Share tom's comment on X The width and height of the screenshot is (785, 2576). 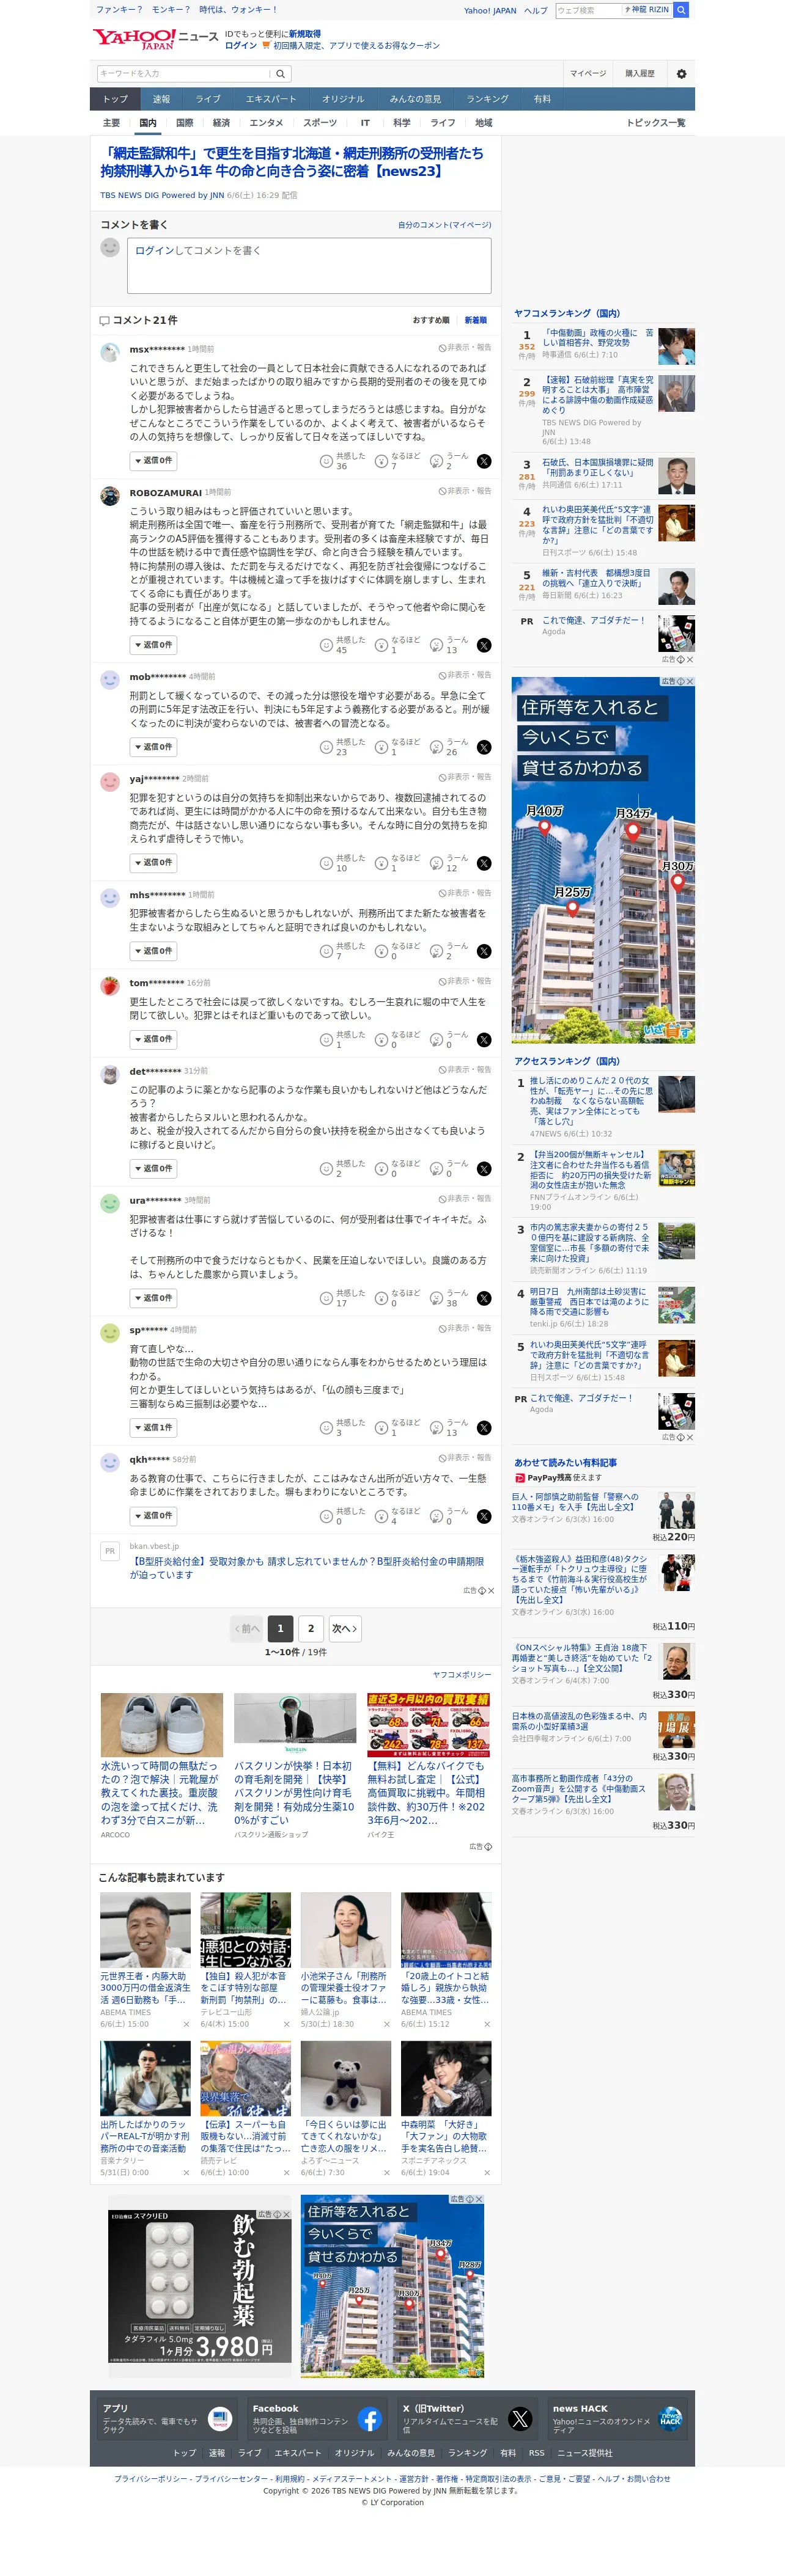tap(484, 1040)
